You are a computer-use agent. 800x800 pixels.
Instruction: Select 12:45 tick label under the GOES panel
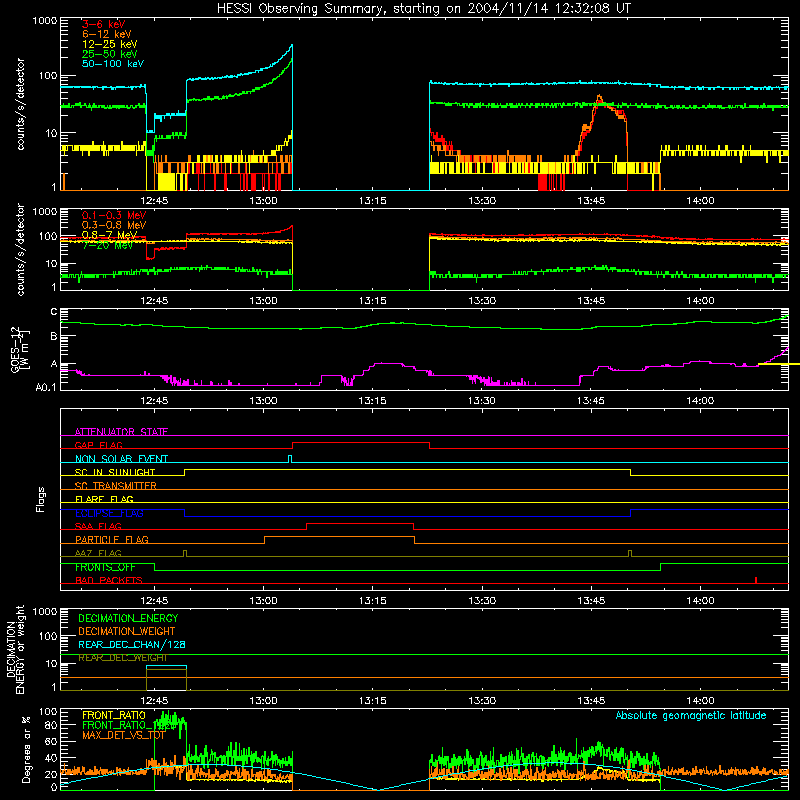coord(154,401)
